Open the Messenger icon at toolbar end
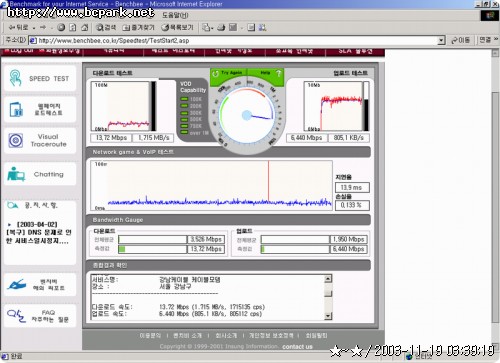Screen dimensions: 500x363 [x=262, y=27]
